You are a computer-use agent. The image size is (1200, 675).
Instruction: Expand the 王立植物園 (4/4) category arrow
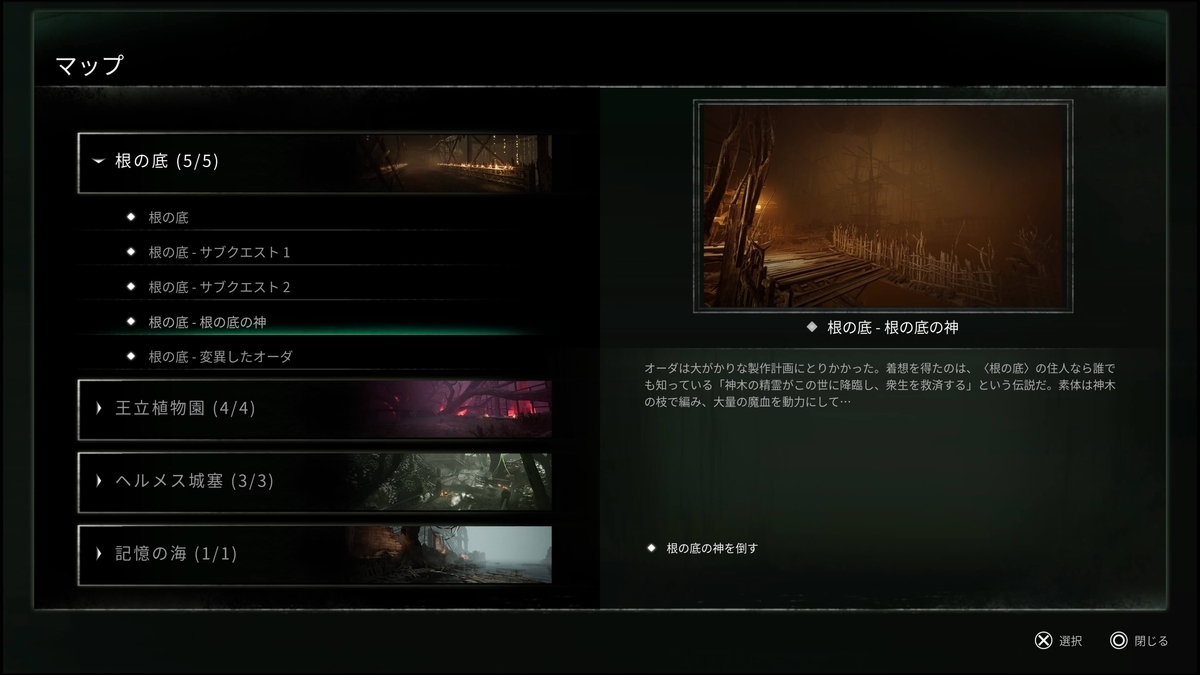click(x=99, y=408)
